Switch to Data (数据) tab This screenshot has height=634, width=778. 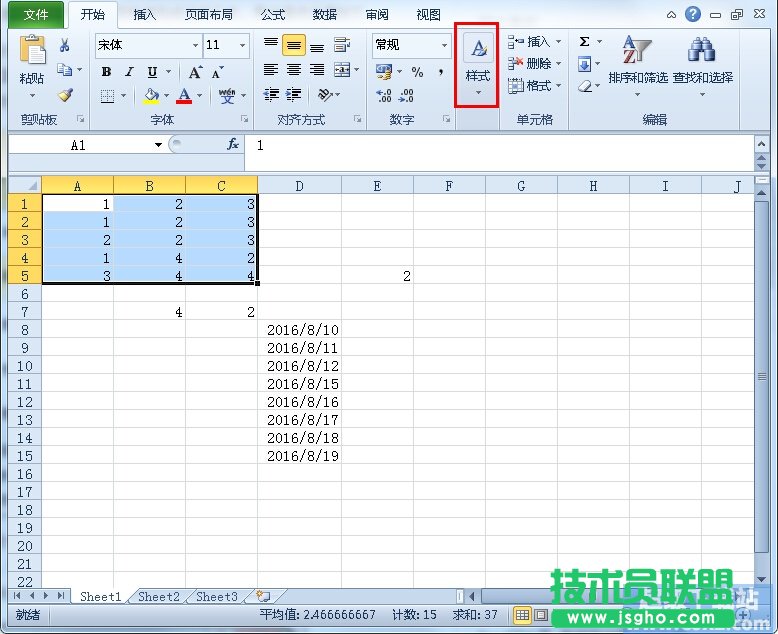(325, 15)
